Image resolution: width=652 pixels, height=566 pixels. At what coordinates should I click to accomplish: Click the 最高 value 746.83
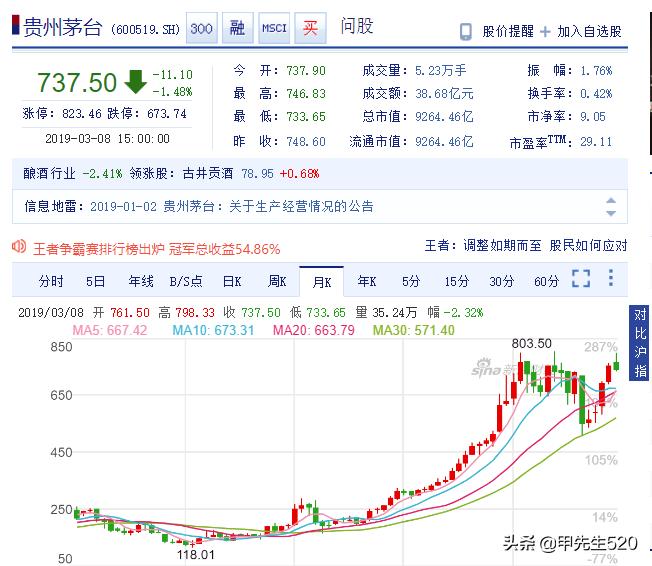click(306, 94)
